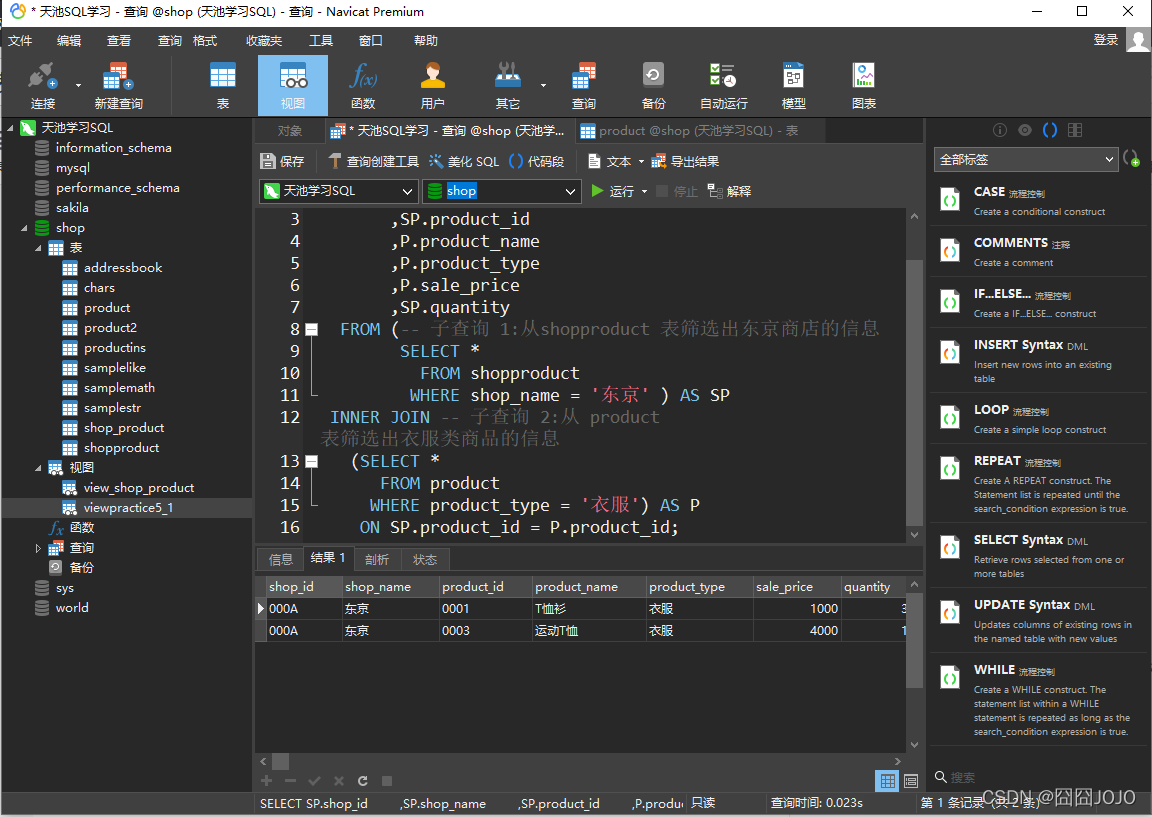Open the 帮助 help menu
Viewport: 1152px width, 817px height.
[425, 40]
